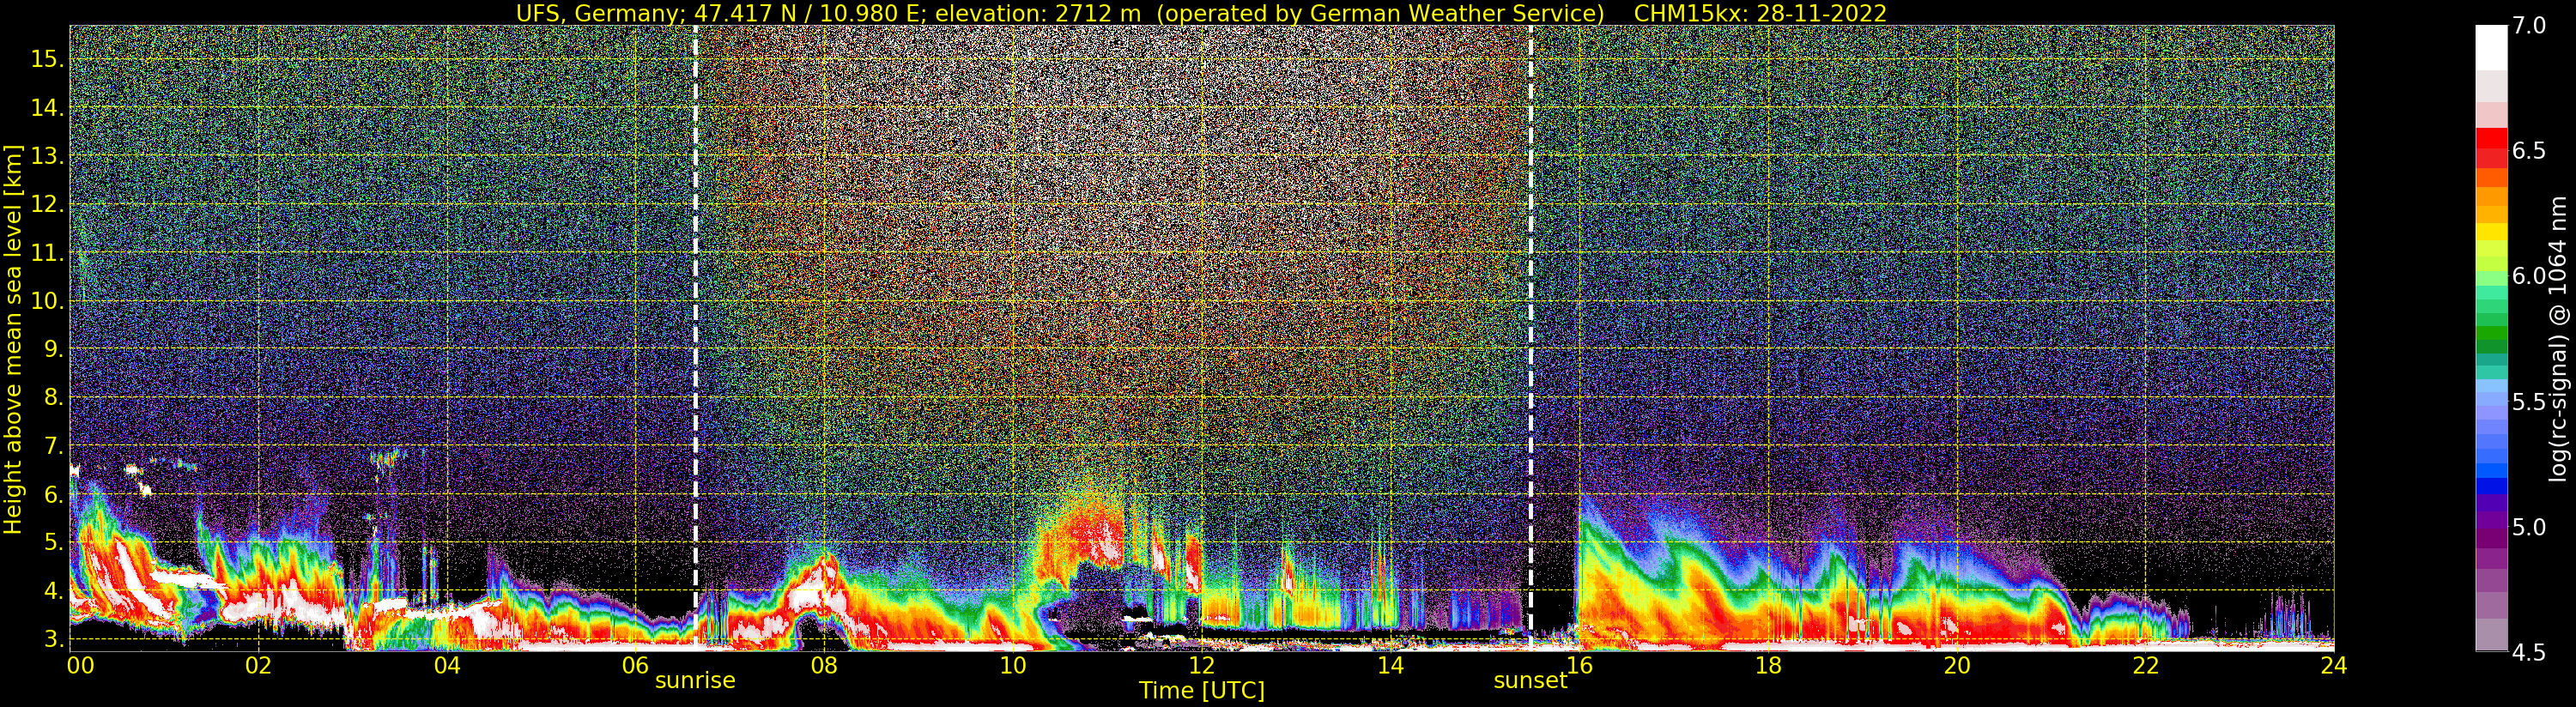Click the time axis tick "10"
This screenshot has height=707, width=2576.
point(1013,665)
